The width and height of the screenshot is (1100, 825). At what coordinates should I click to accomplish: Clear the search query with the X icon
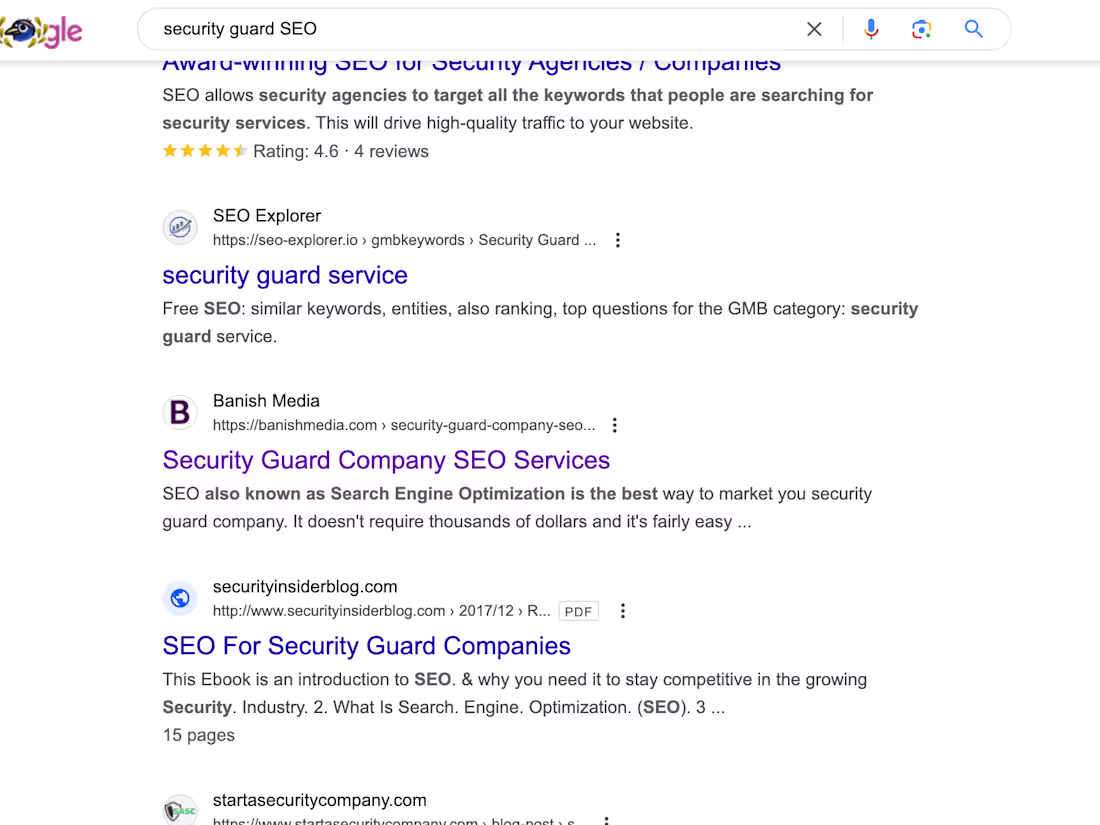pos(814,29)
